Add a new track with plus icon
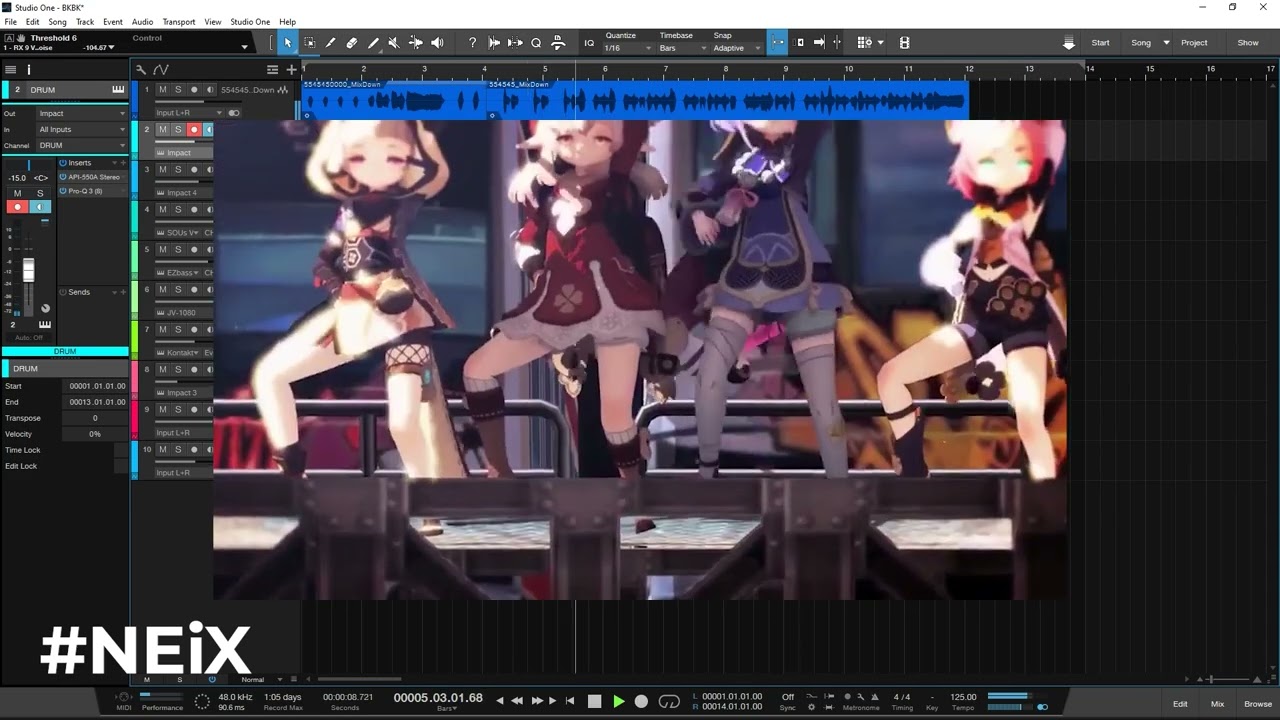The width and height of the screenshot is (1280, 720). tap(291, 69)
